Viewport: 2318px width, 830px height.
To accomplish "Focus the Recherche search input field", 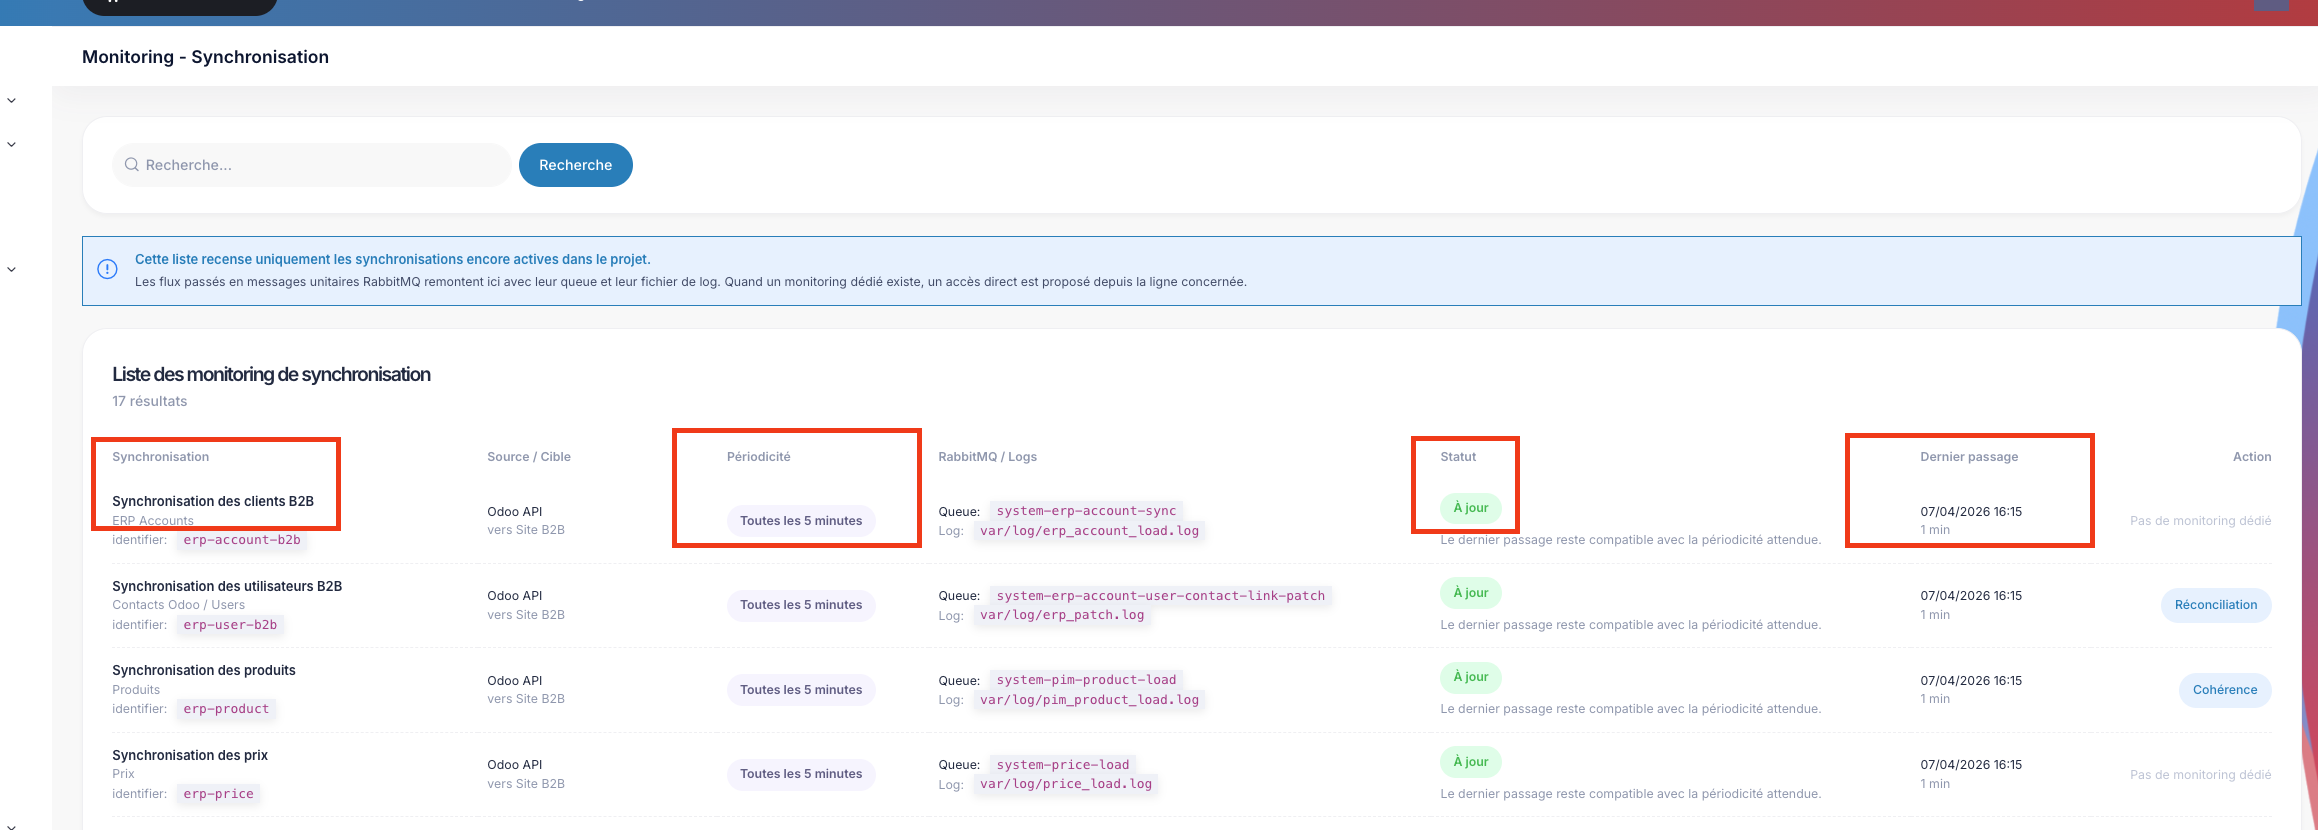I will (312, 165).
